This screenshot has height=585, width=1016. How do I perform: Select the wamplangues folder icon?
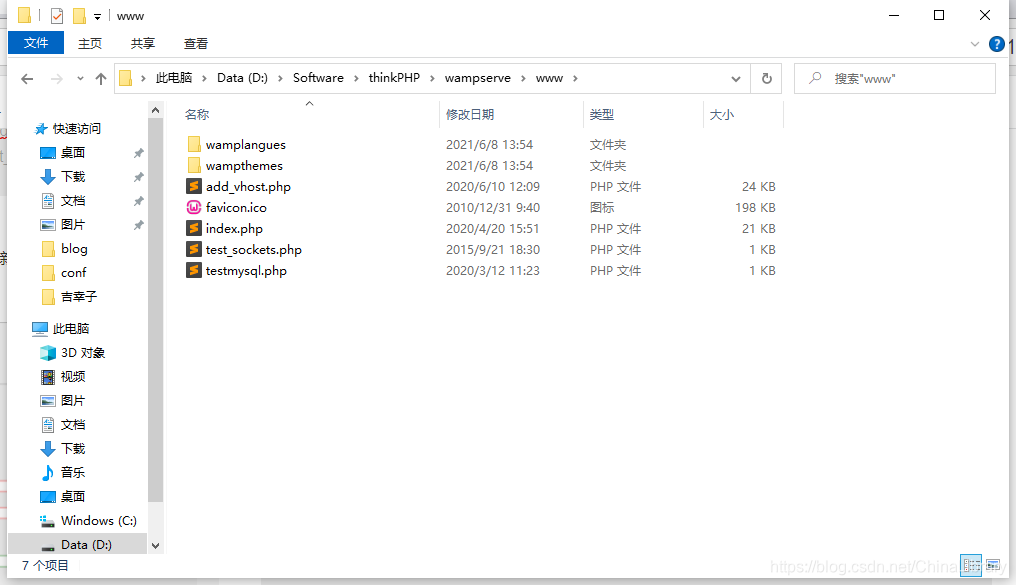point(194,144)
